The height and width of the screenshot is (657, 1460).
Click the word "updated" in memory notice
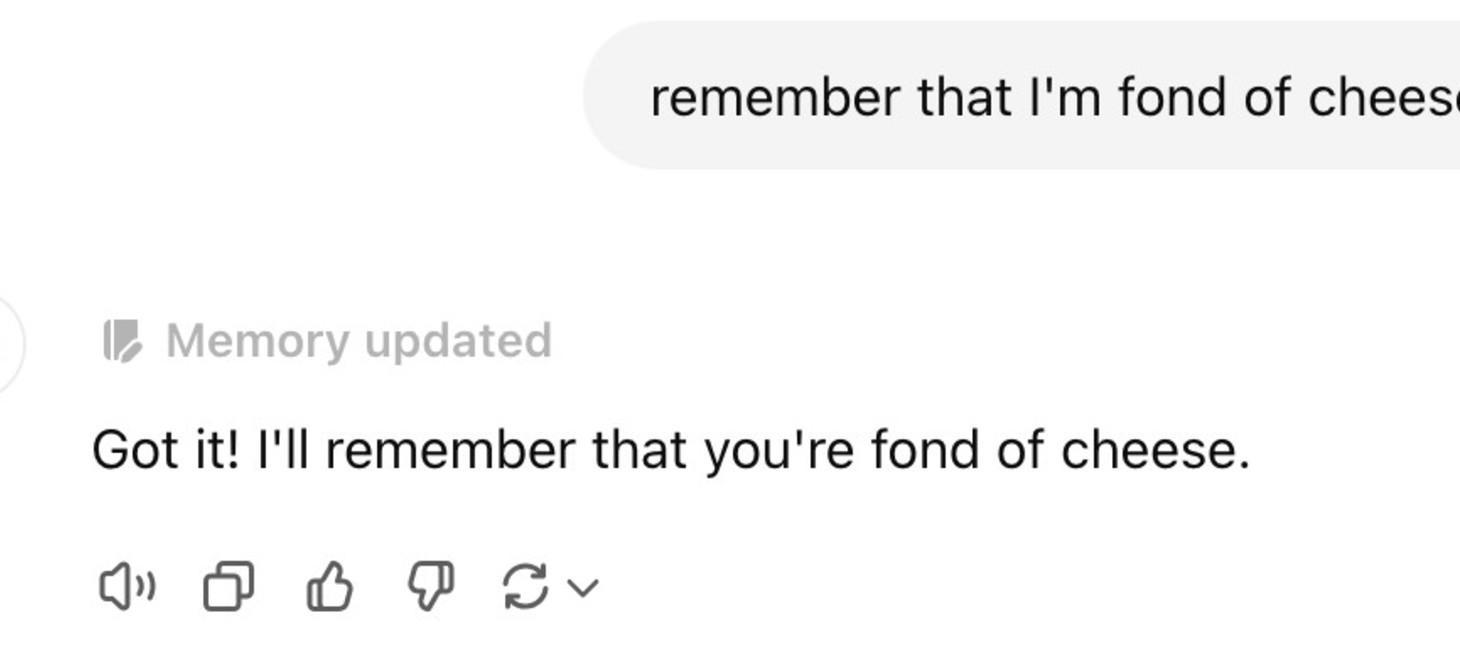(458, 341)
